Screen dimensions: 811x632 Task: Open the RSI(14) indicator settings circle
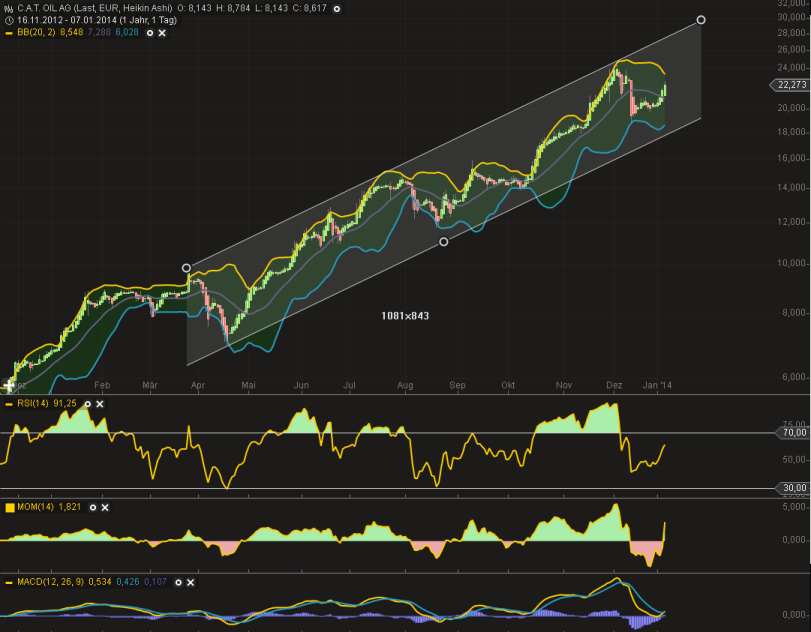(x=87, y=404)
